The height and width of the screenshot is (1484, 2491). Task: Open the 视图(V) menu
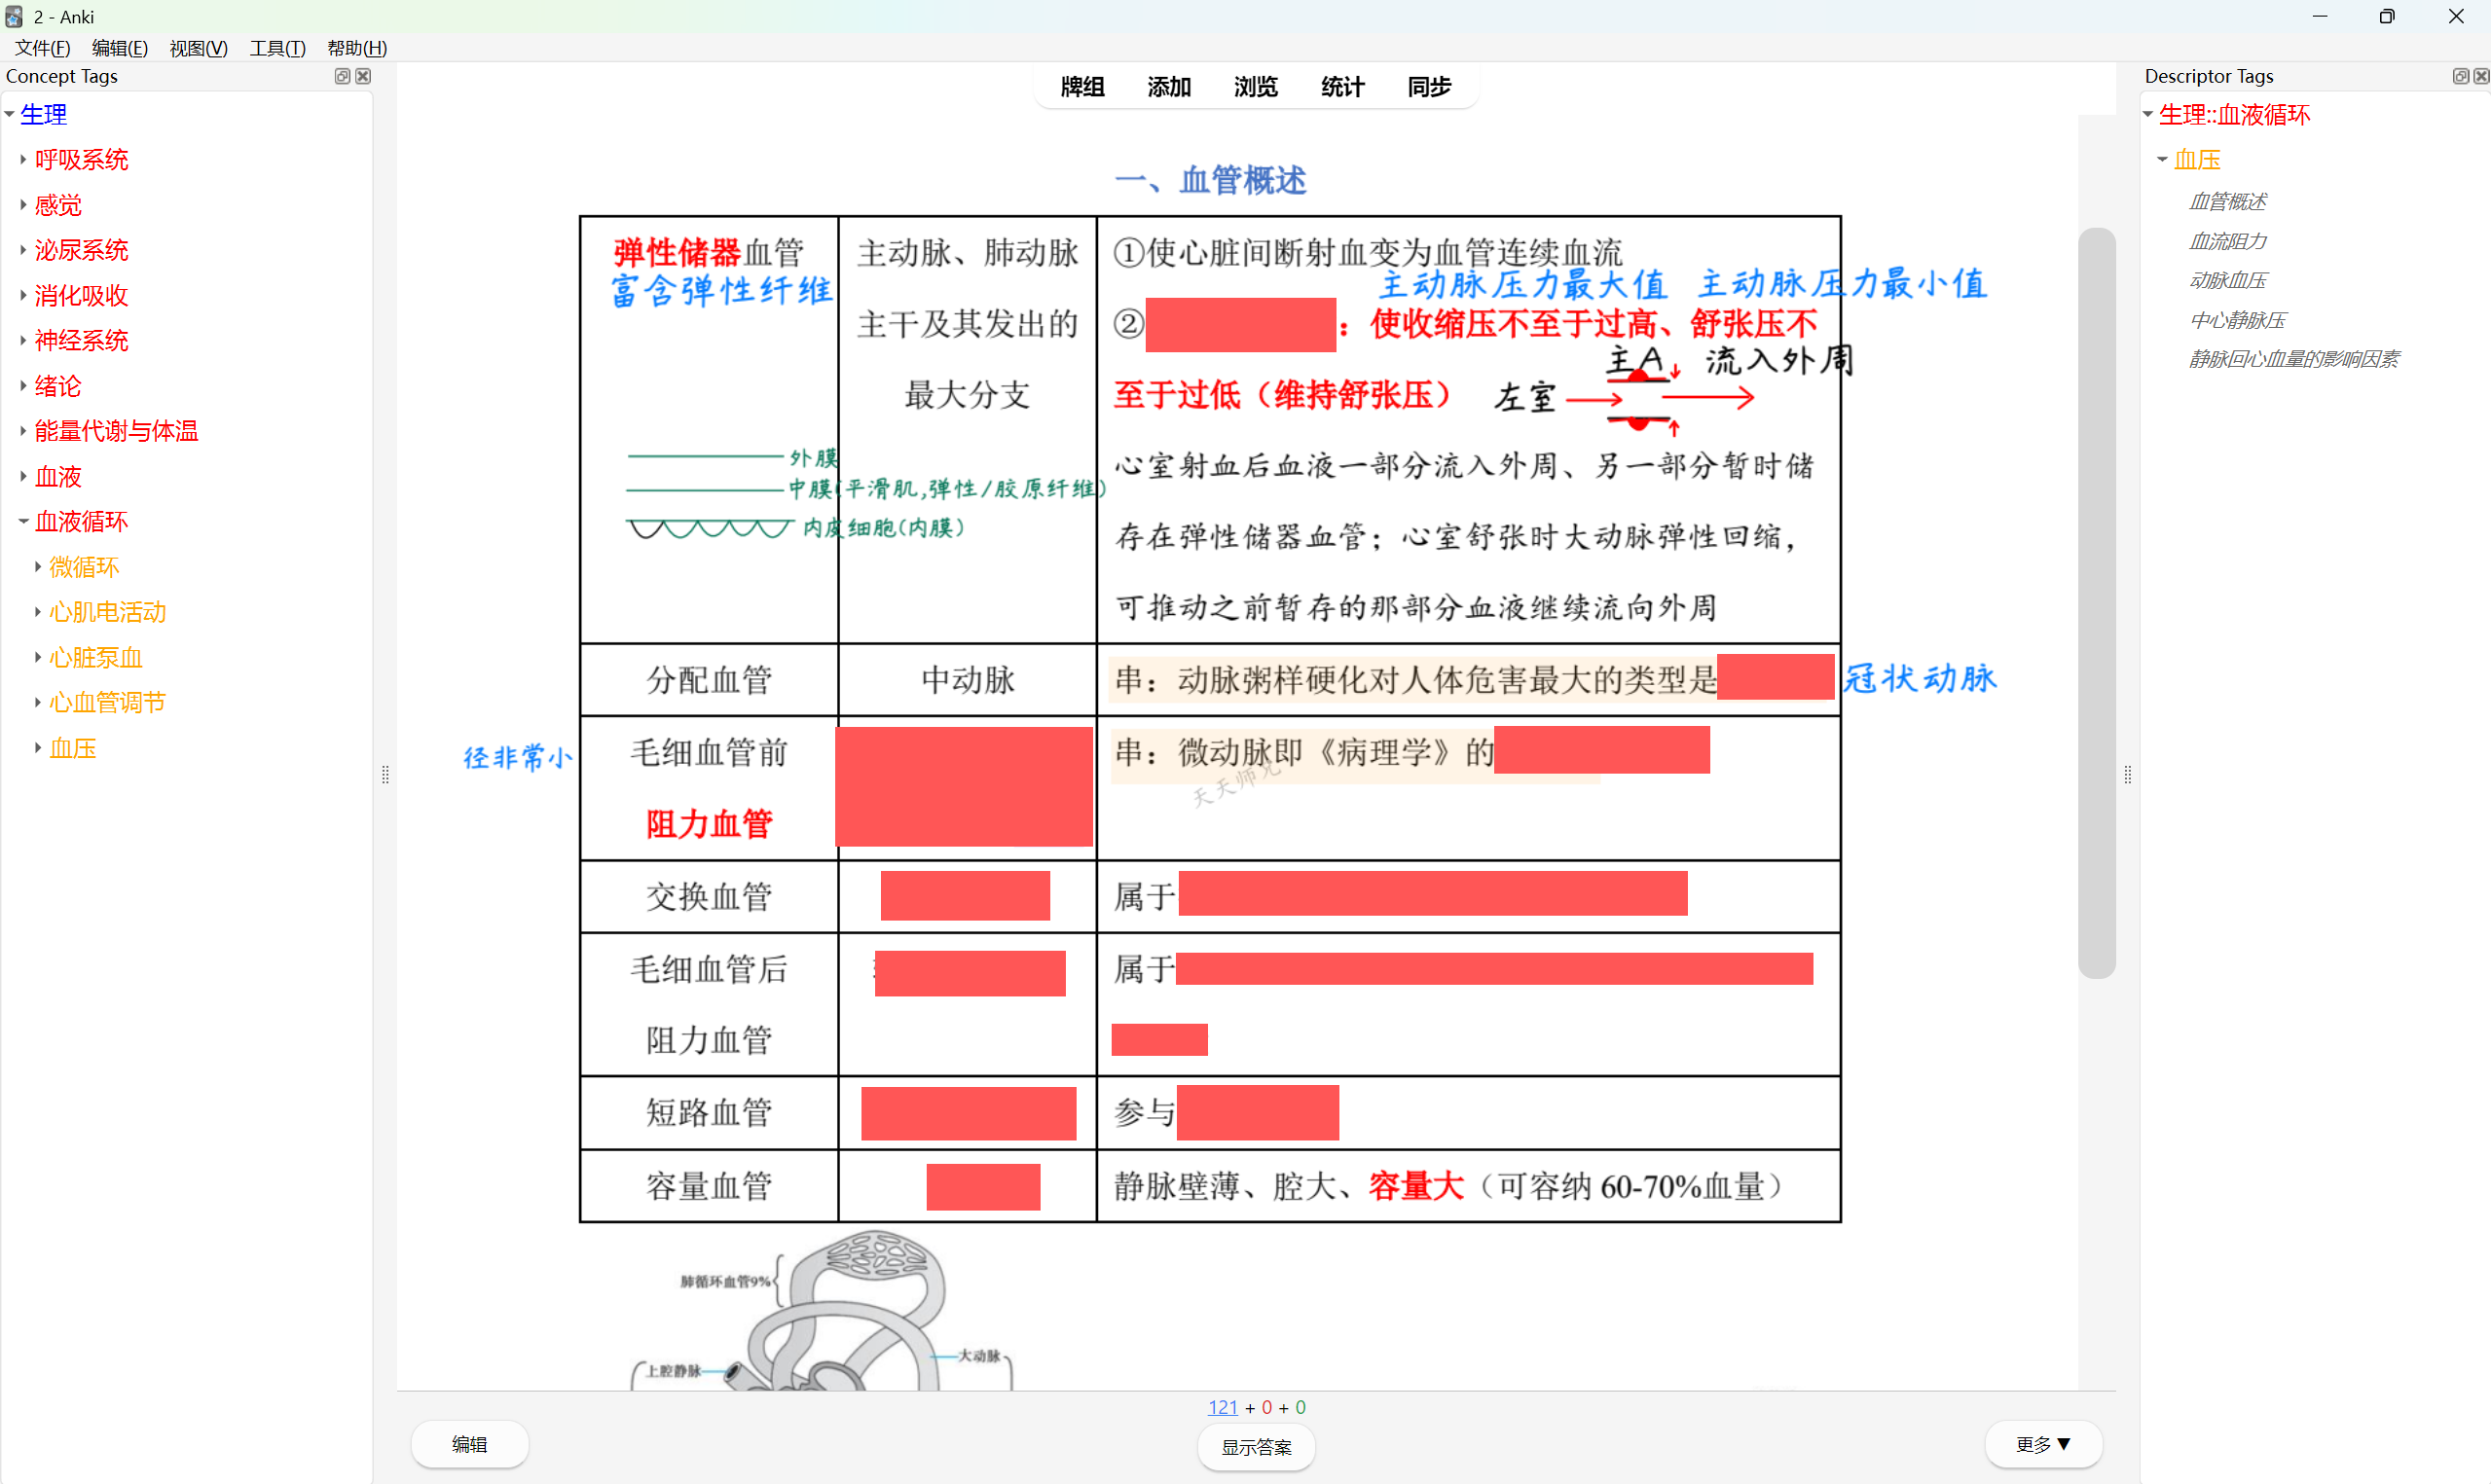[x=198, y=48]
